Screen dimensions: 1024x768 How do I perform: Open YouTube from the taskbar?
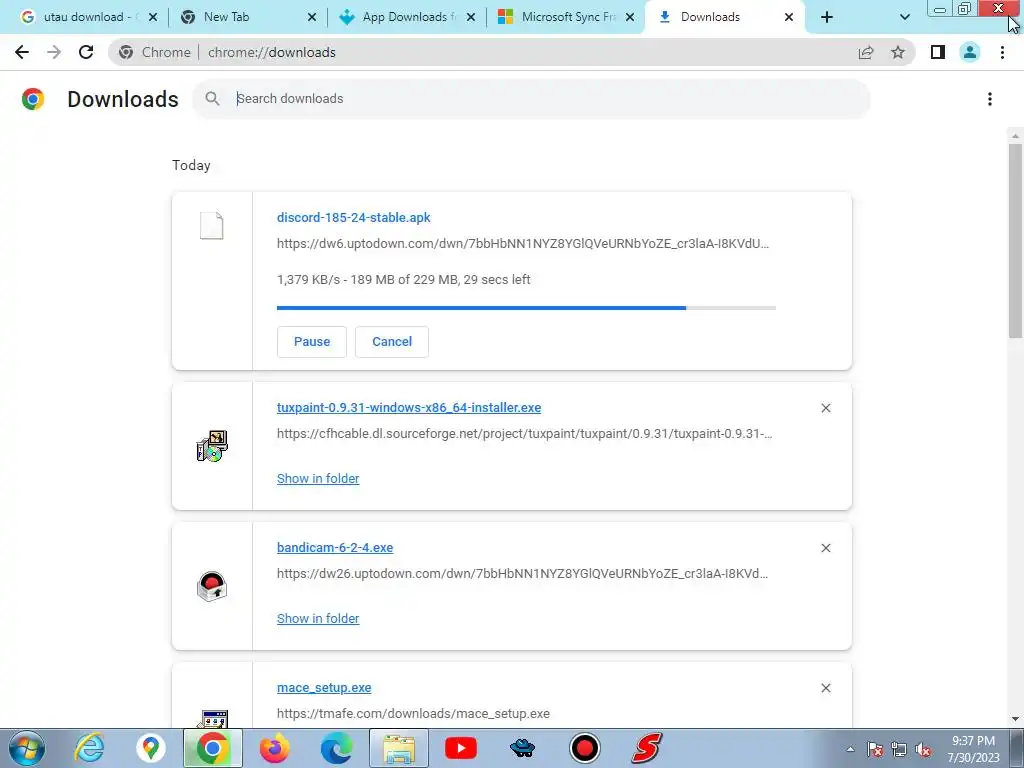[x=461, y=748]
